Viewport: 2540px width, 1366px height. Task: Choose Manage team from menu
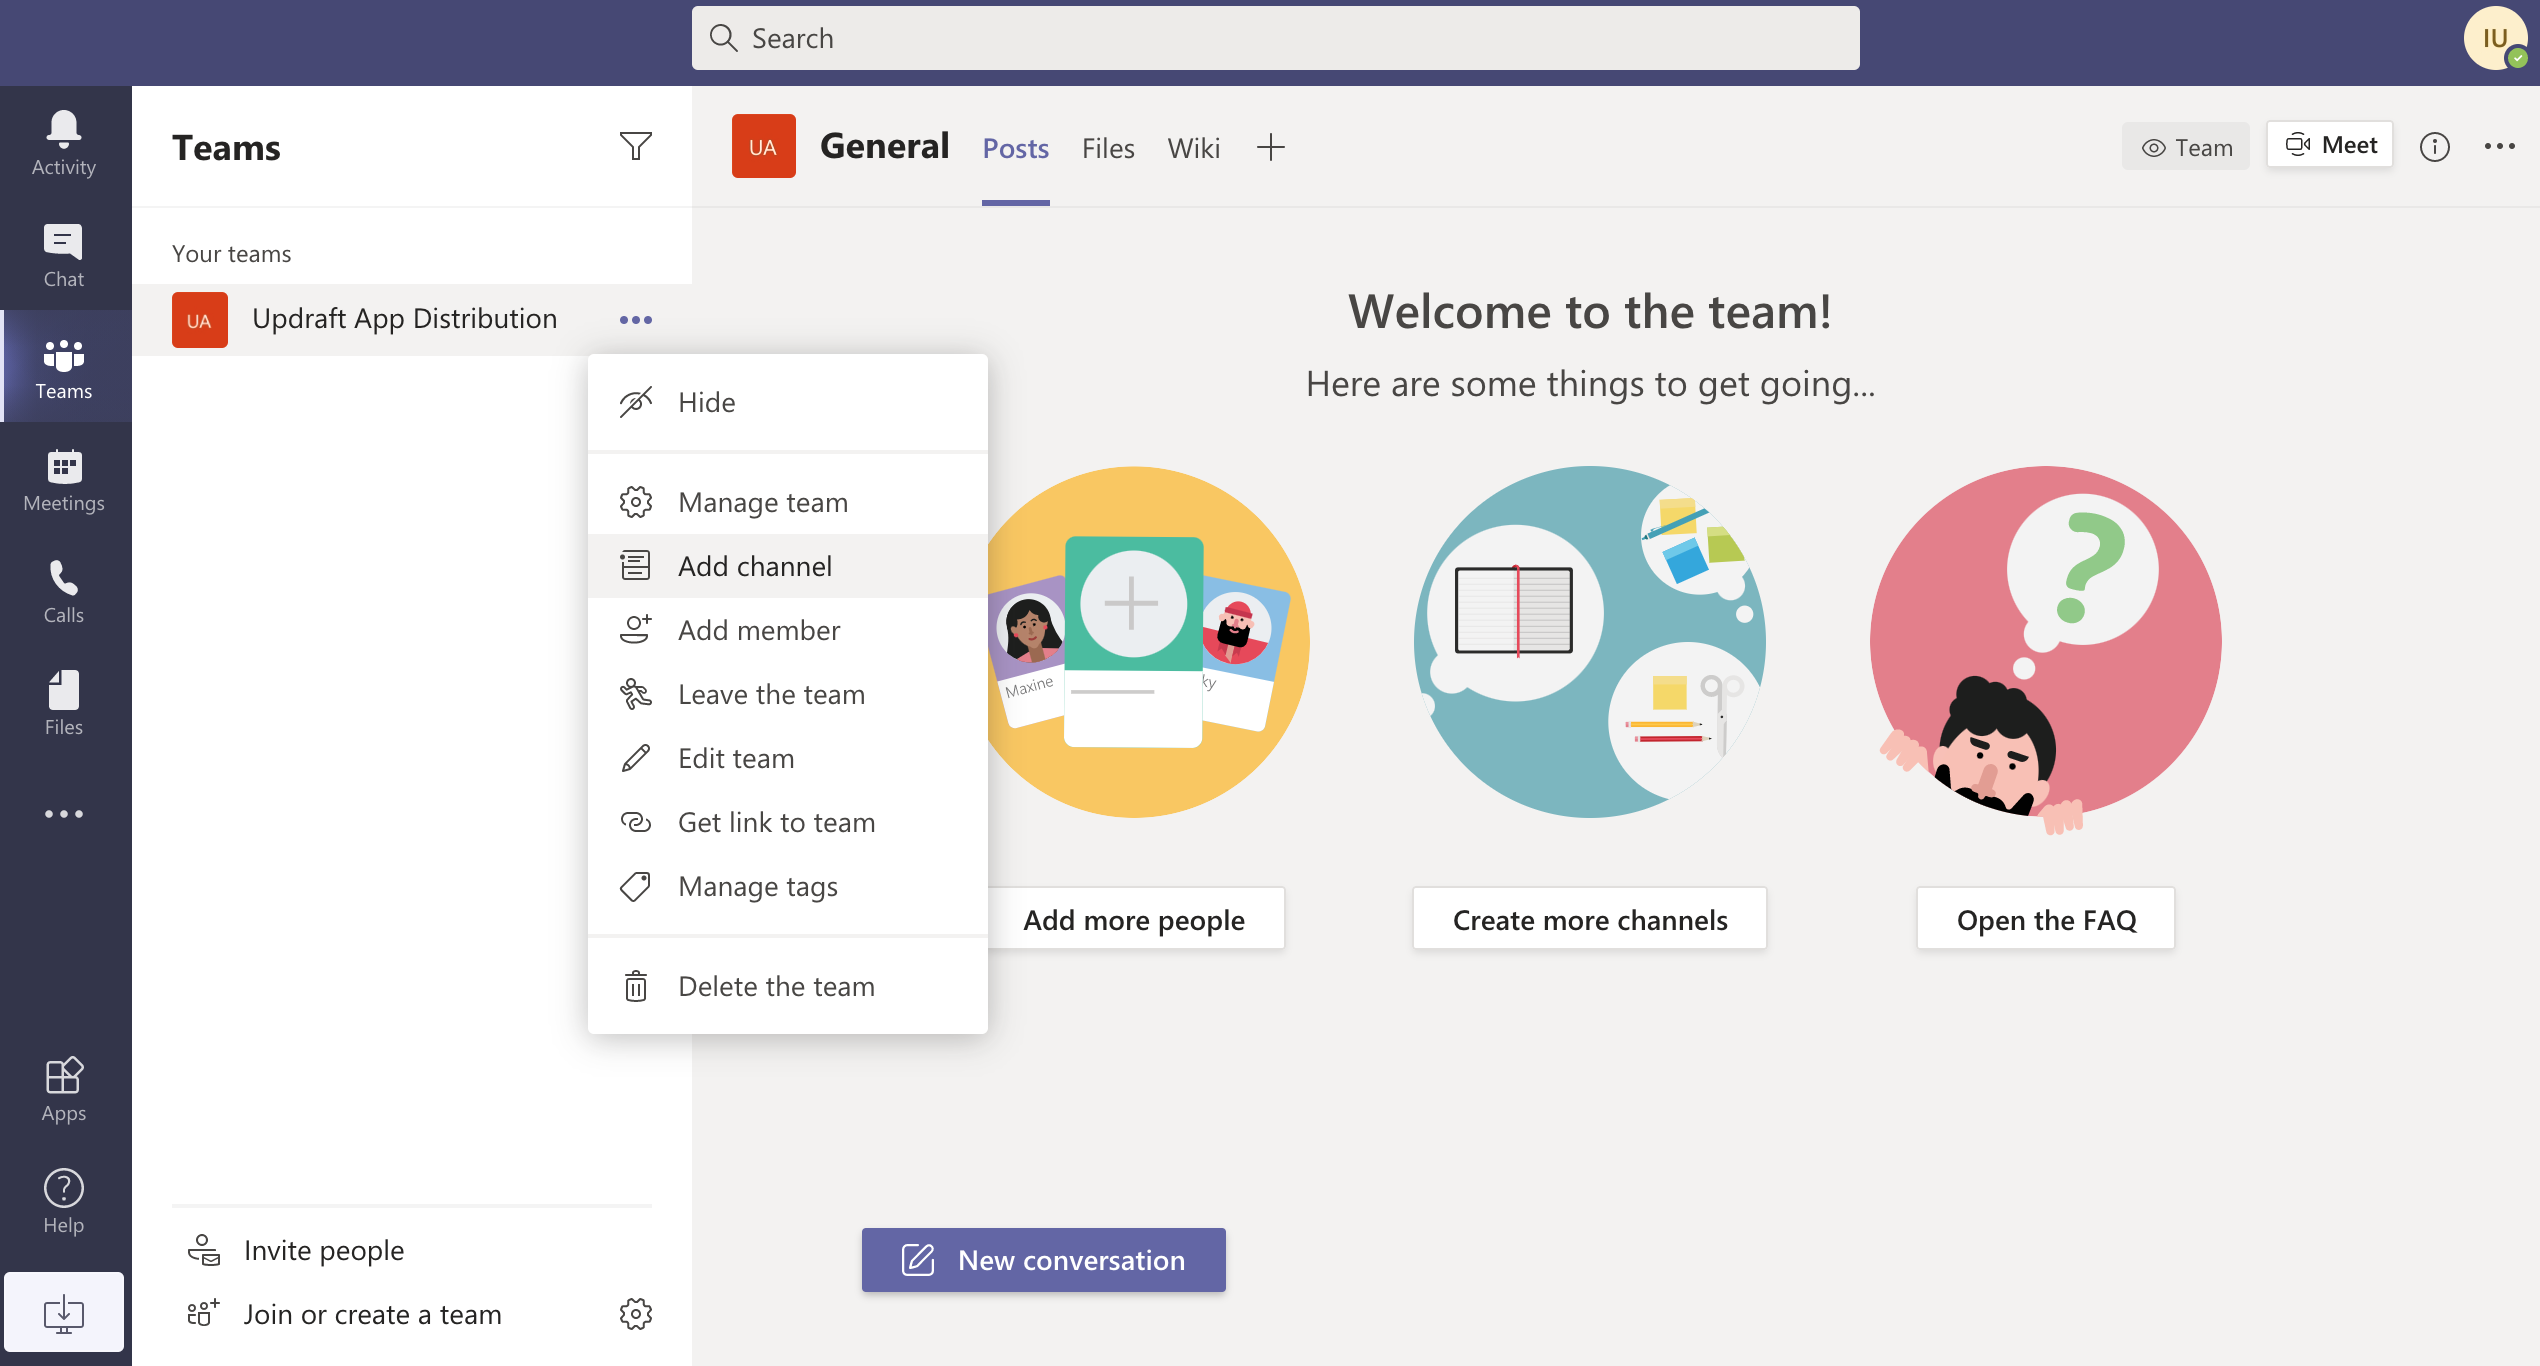pyautogui.click(x=788, y=502)
